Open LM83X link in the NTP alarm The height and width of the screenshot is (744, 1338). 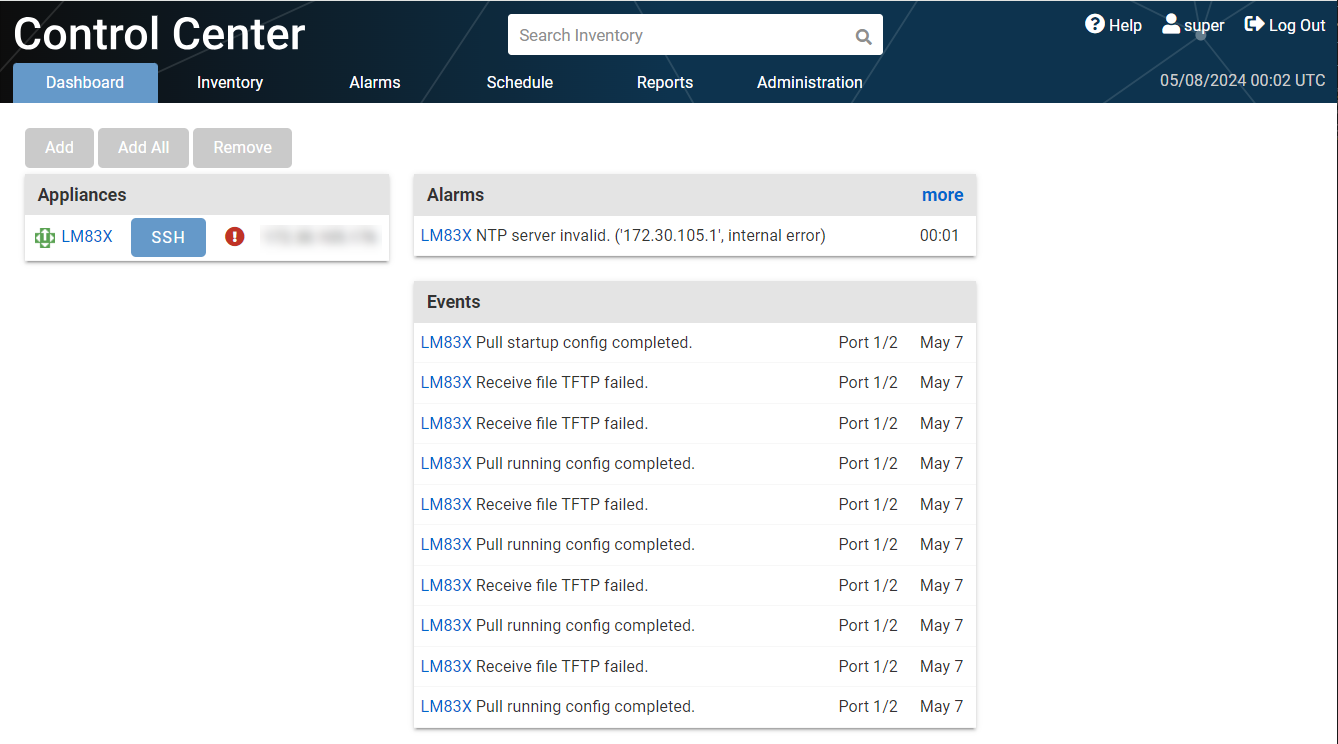pyautogui.click(x=446, y=235)
